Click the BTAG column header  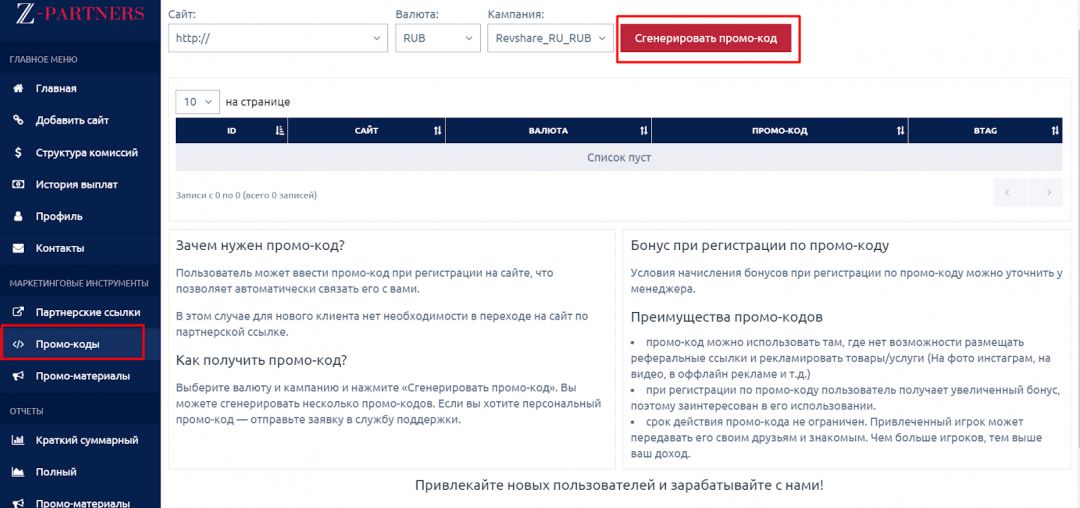click(985, 131)
